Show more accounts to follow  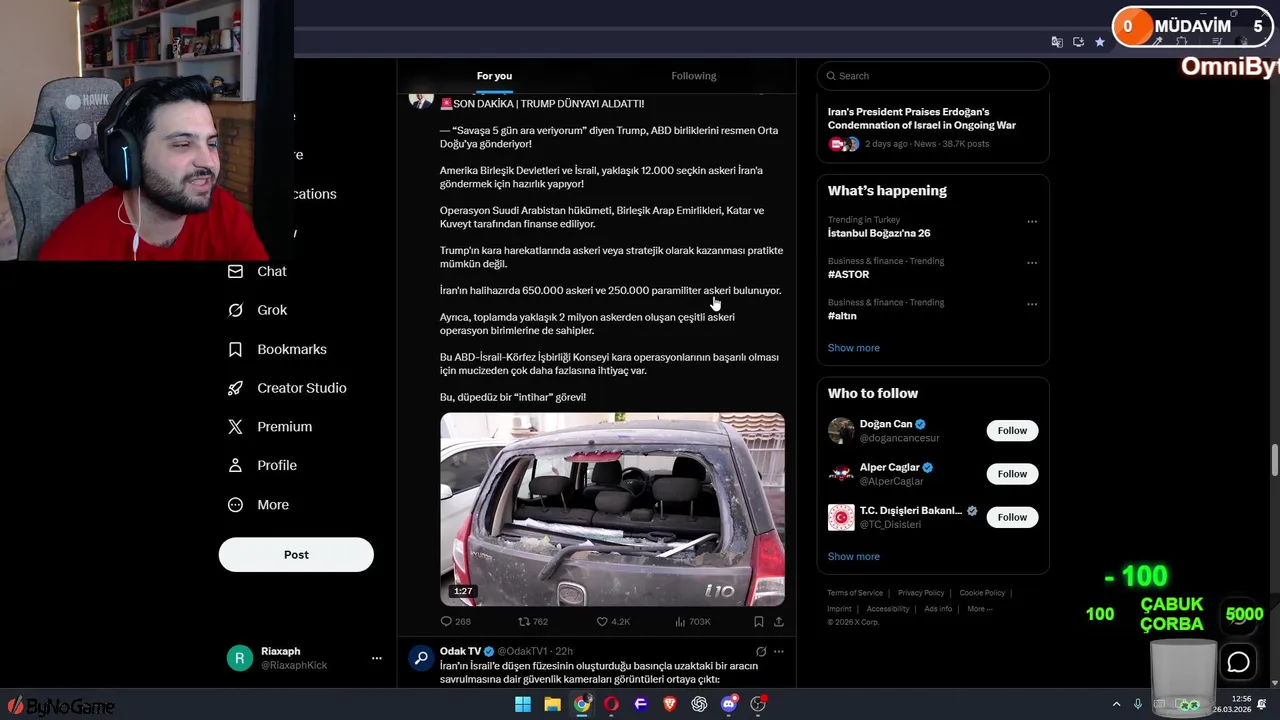point(853,557)
